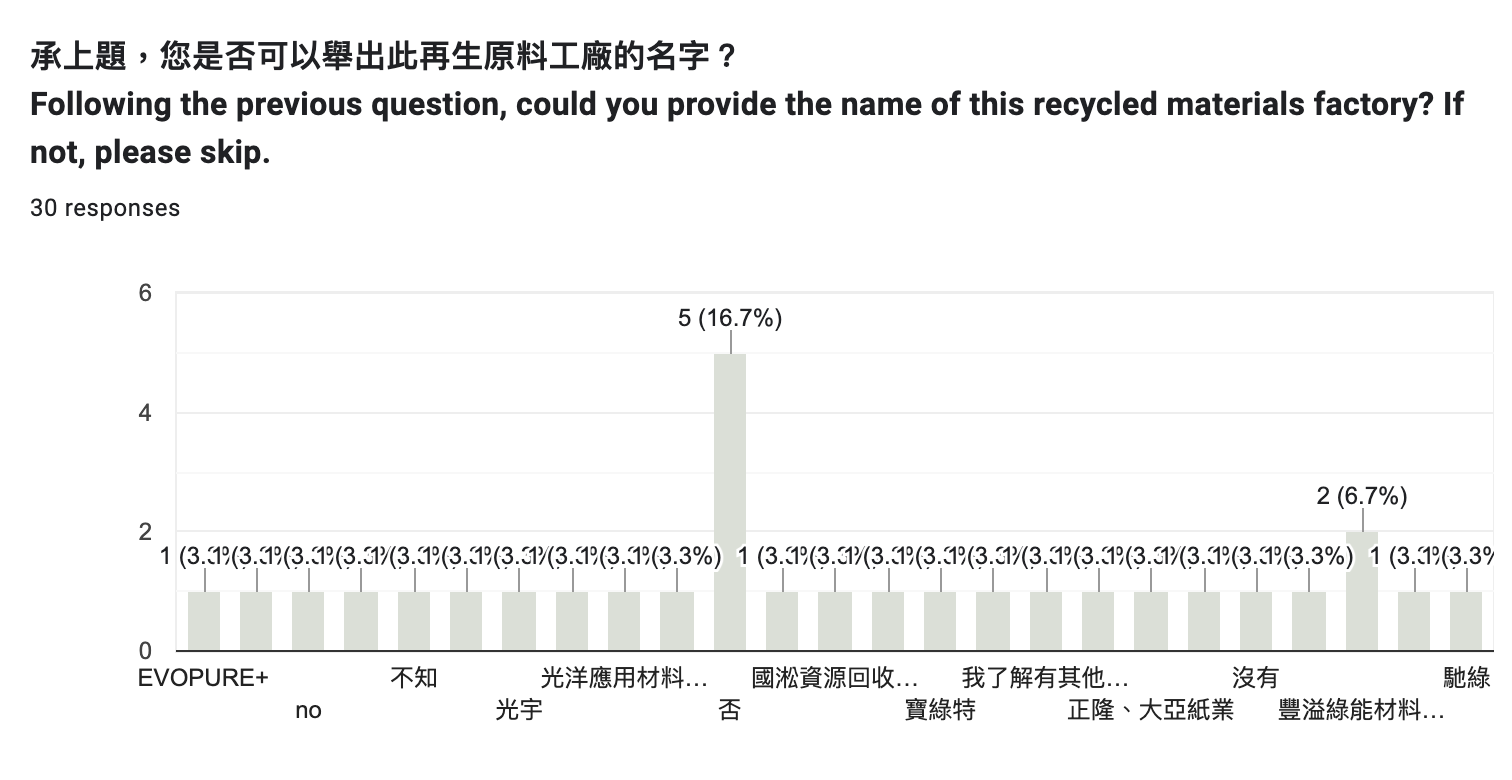Click the label 我了解有其他…
Viewport: 1512px width, 780px height.
[x=1046, y=678]
